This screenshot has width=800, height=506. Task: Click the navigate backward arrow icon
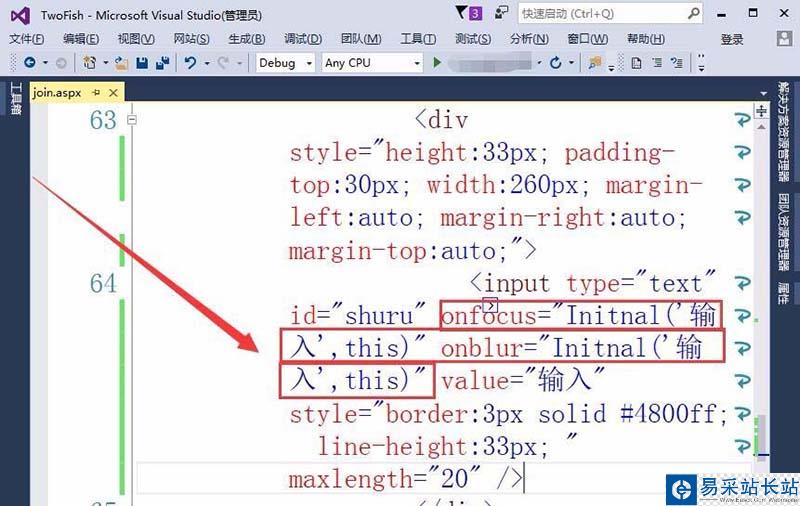point(30,63)
